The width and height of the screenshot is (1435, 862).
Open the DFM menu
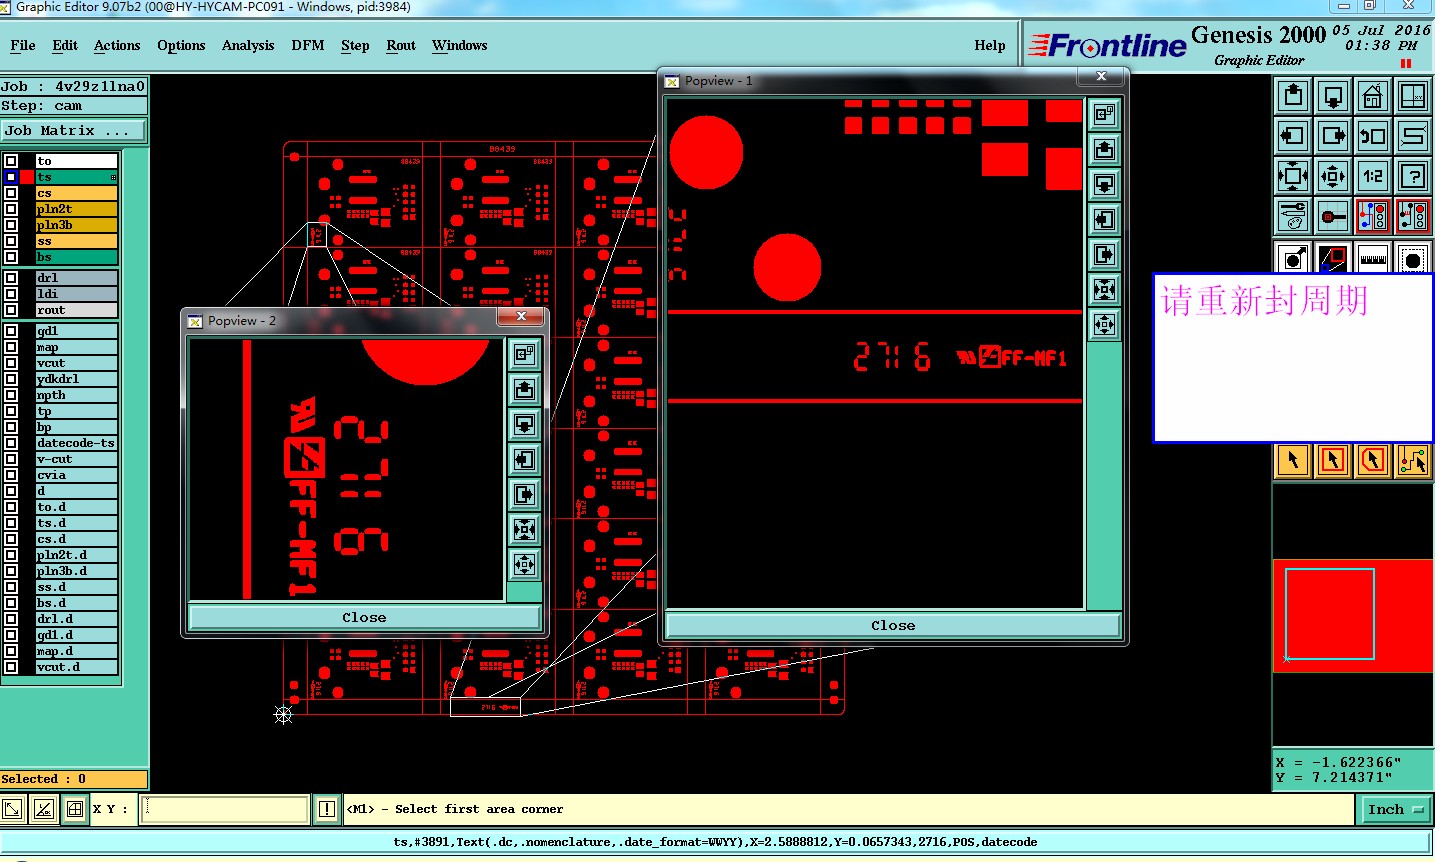point(308,45)
